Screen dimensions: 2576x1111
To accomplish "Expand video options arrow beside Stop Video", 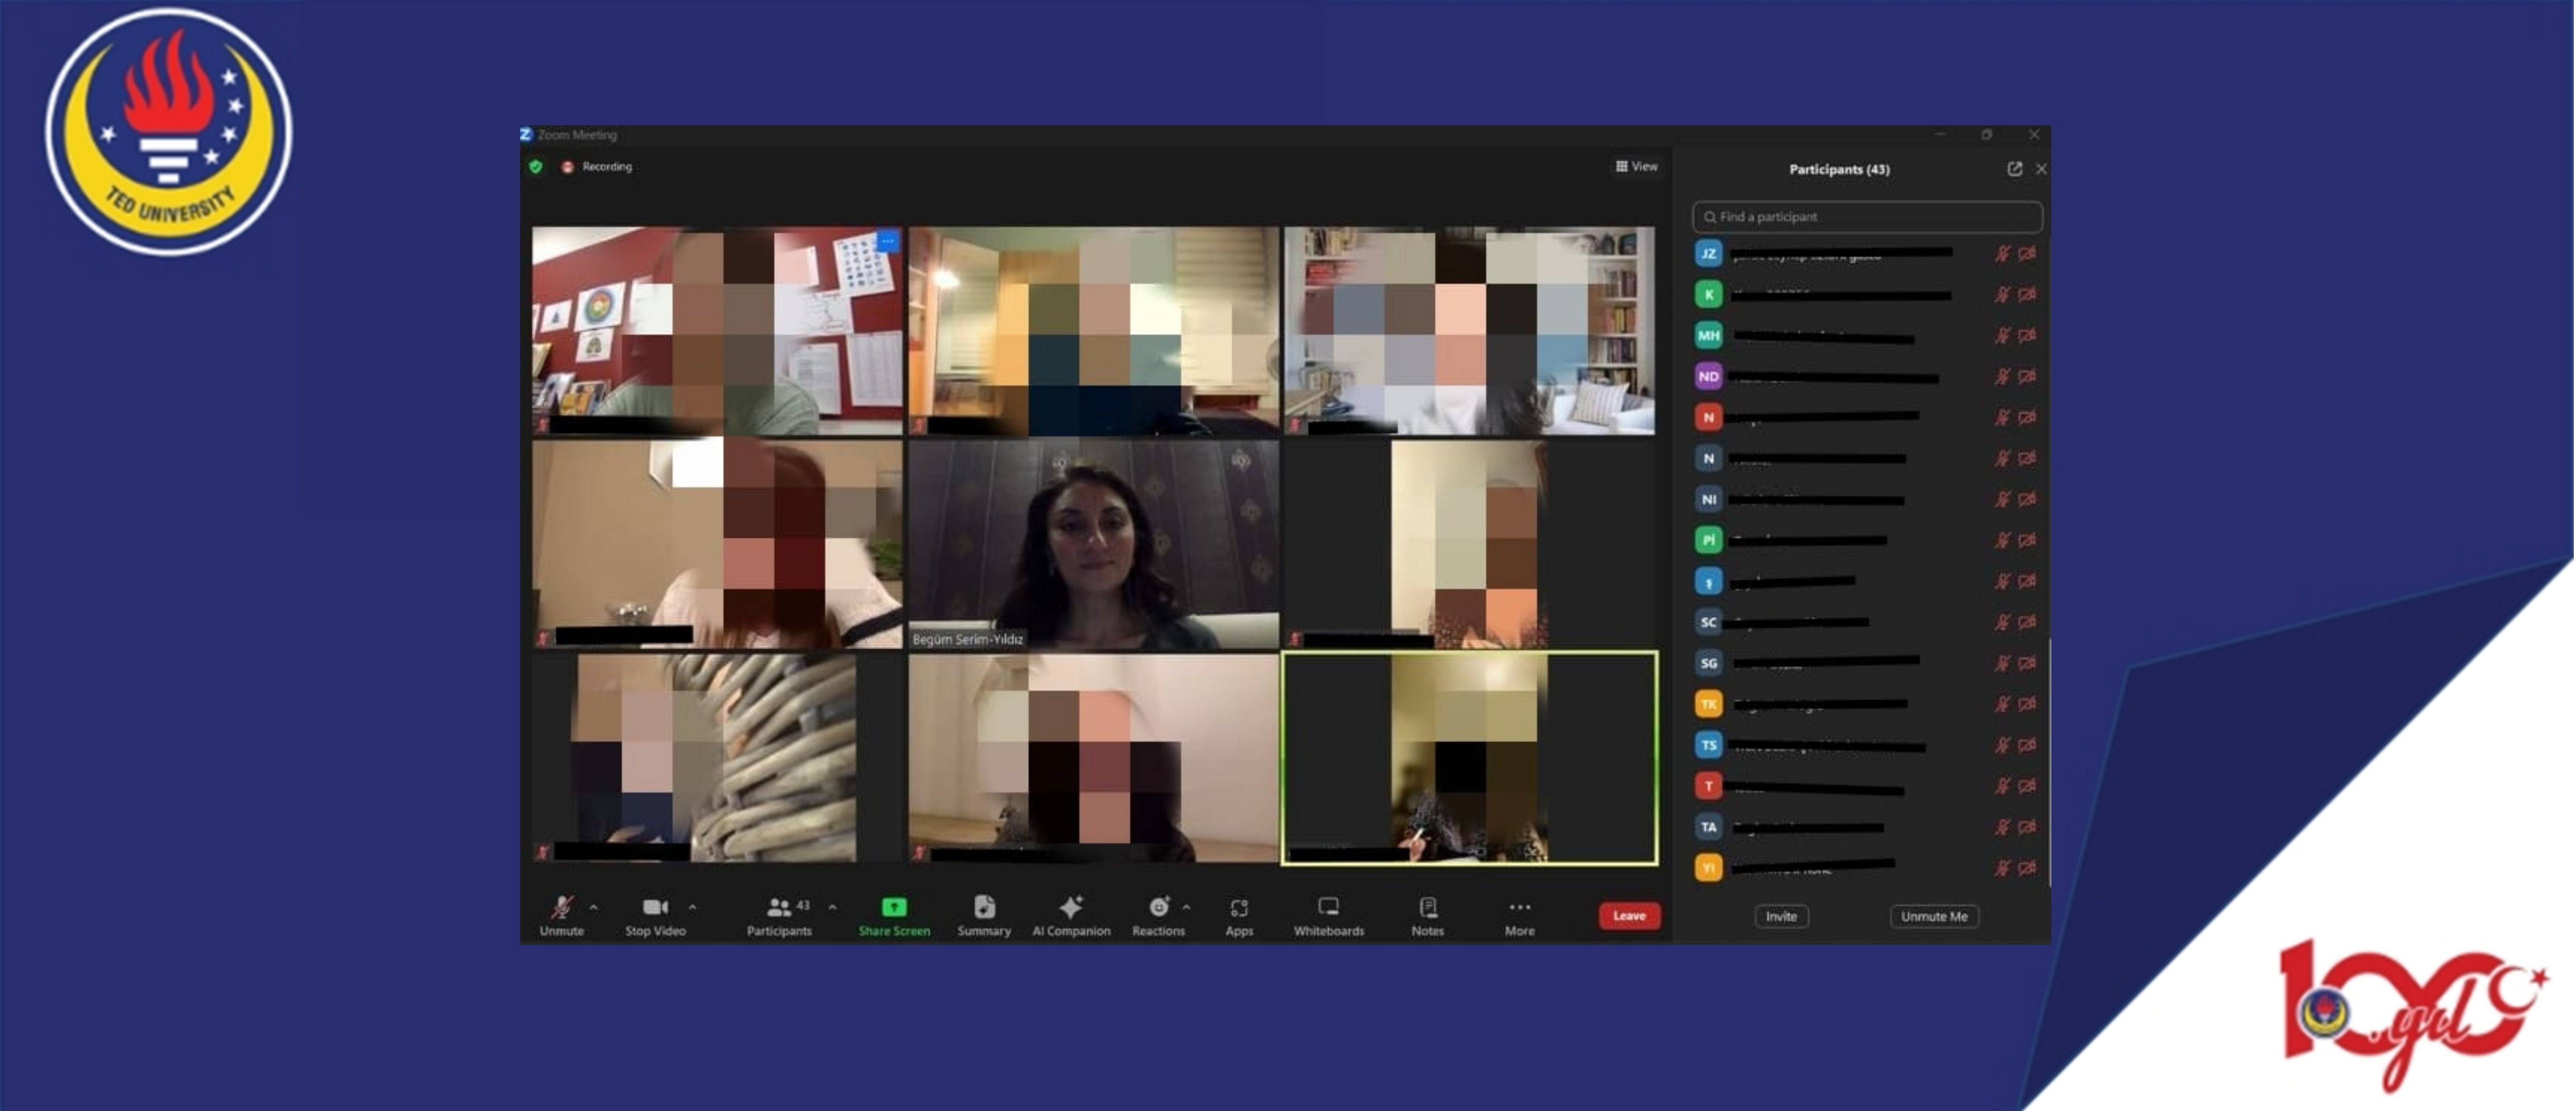I will coord(692,907).
